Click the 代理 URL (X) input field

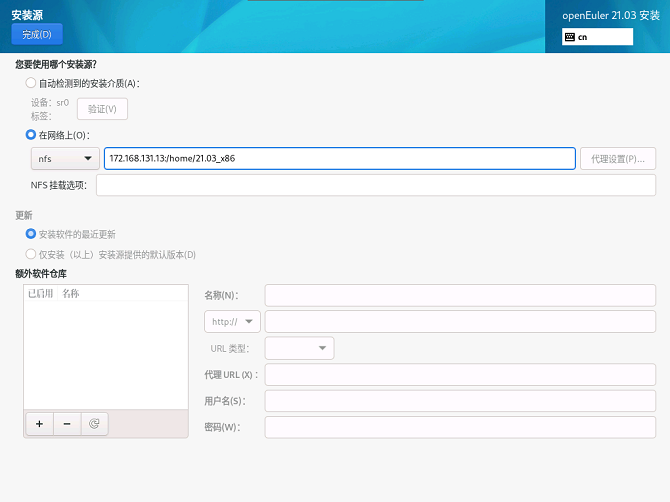click(460, 374)
